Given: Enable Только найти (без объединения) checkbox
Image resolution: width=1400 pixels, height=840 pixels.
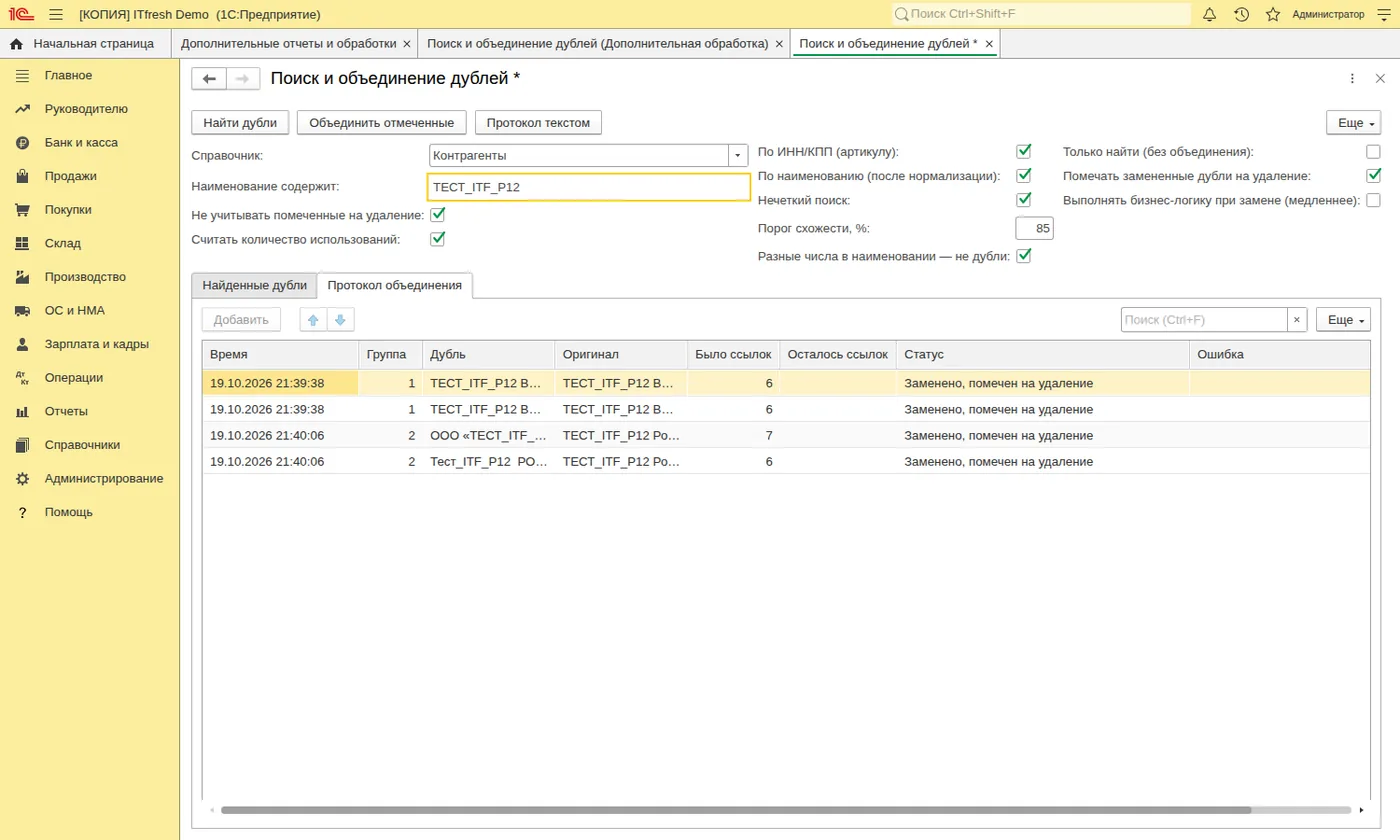Looking at the screenshot, I should coord(1373,152).
